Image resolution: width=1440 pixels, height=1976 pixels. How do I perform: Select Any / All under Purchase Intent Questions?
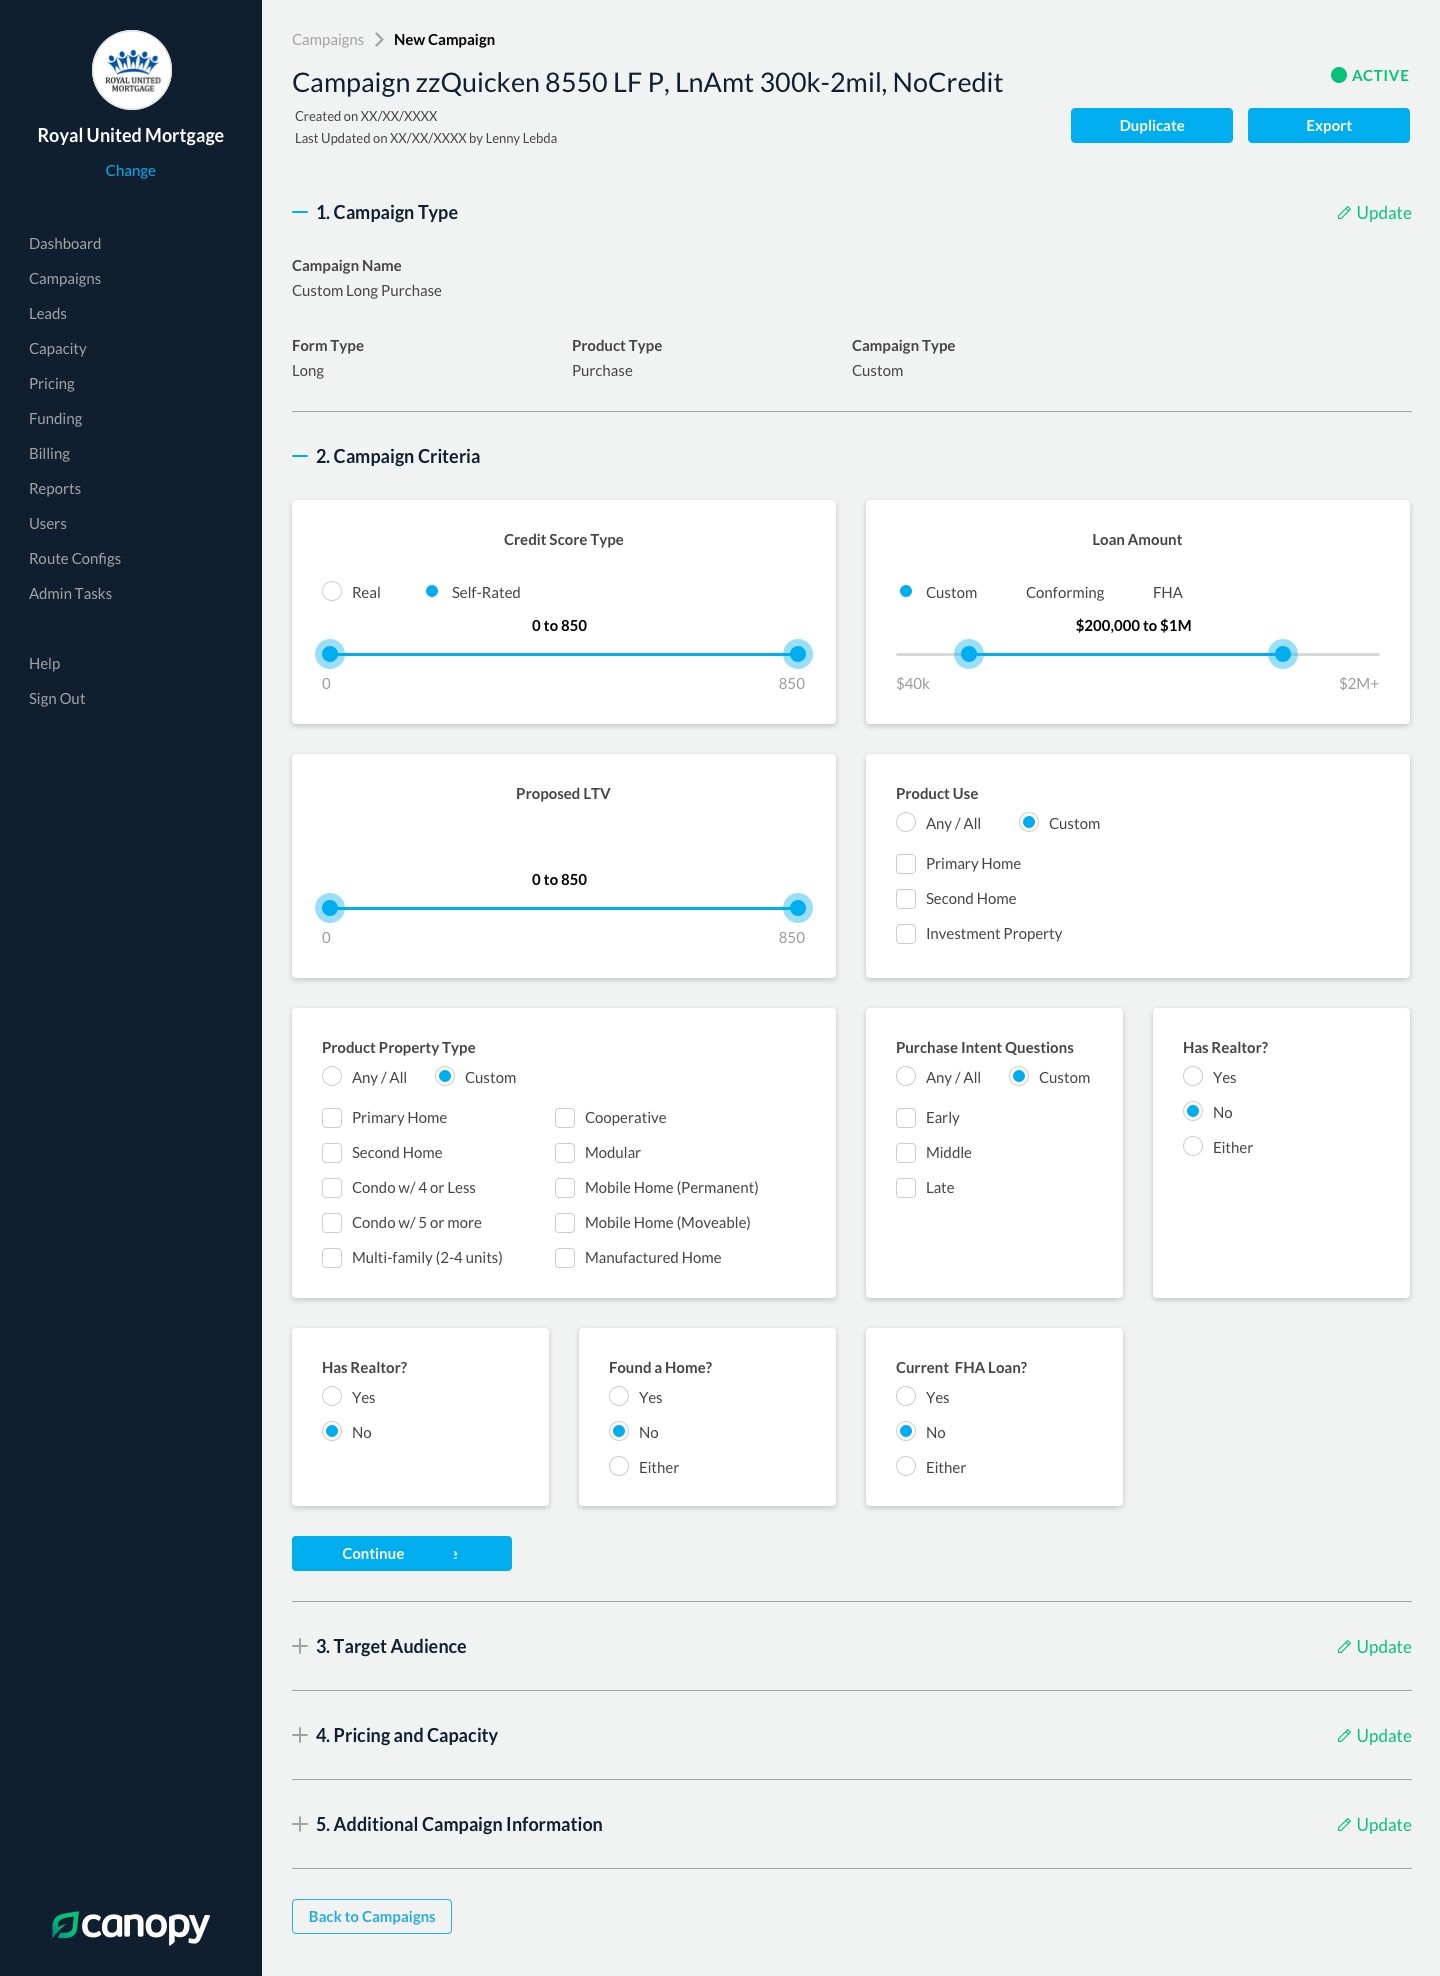pyautogui.click(x=906, y=1076)
